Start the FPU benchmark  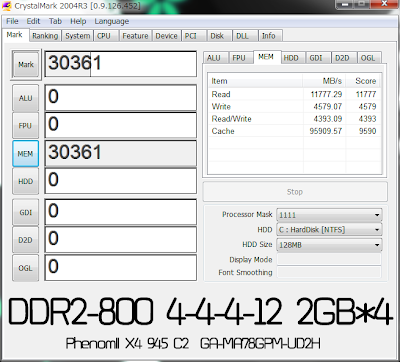[x=26, y=126]
